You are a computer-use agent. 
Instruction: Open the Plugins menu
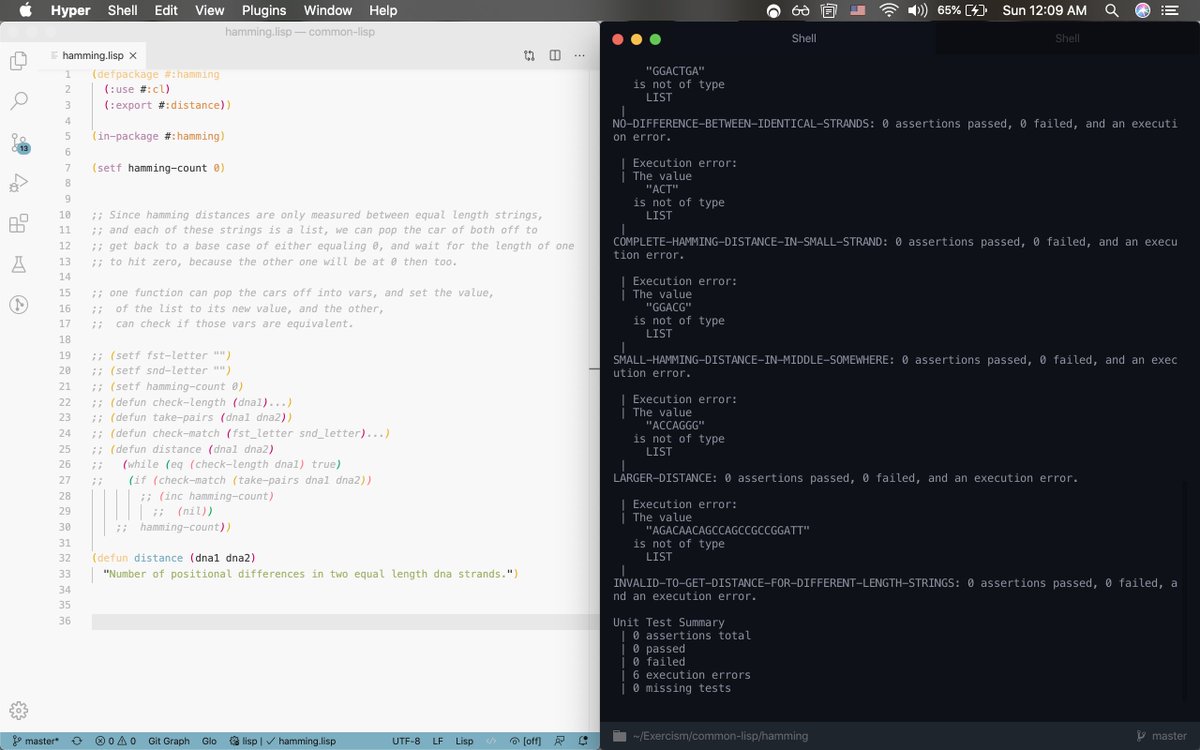[263, 10]
